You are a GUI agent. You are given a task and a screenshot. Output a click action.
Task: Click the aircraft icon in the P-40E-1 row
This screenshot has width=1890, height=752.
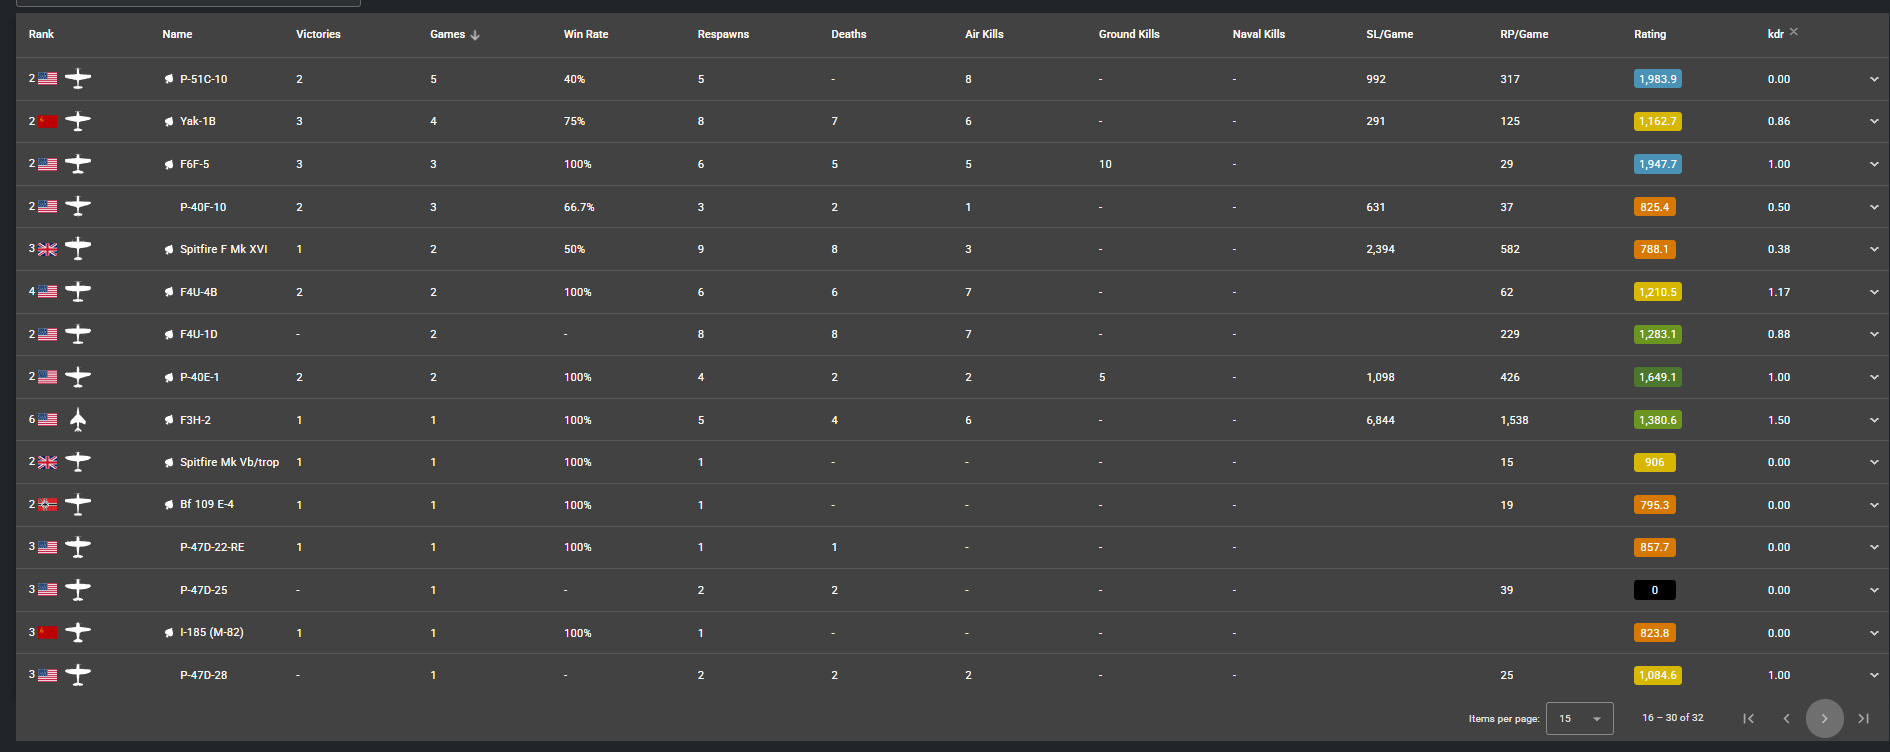(x=78, y=377)
